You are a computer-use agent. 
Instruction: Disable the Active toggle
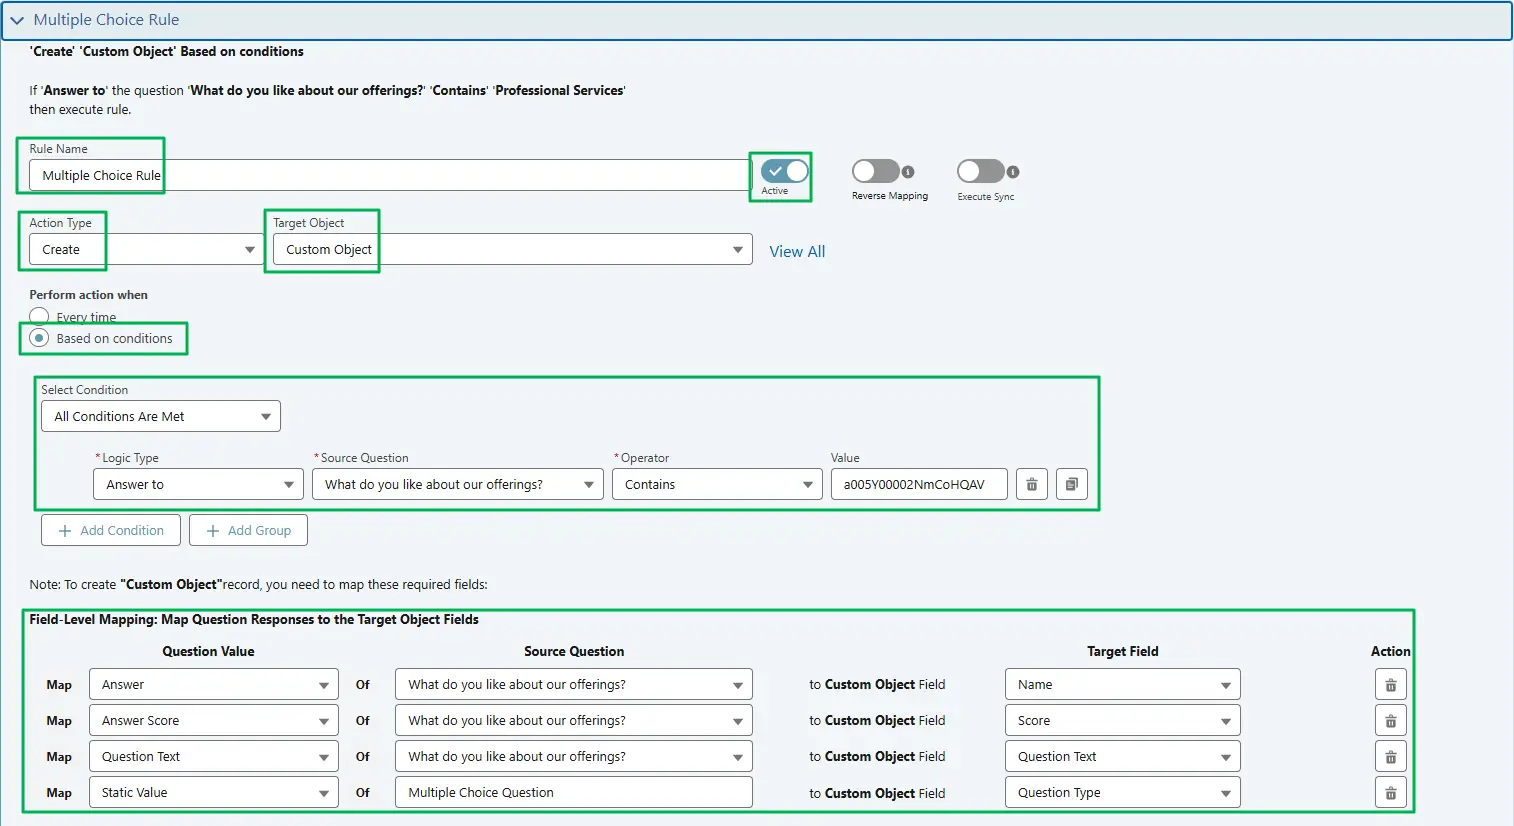tap(780, 171)
